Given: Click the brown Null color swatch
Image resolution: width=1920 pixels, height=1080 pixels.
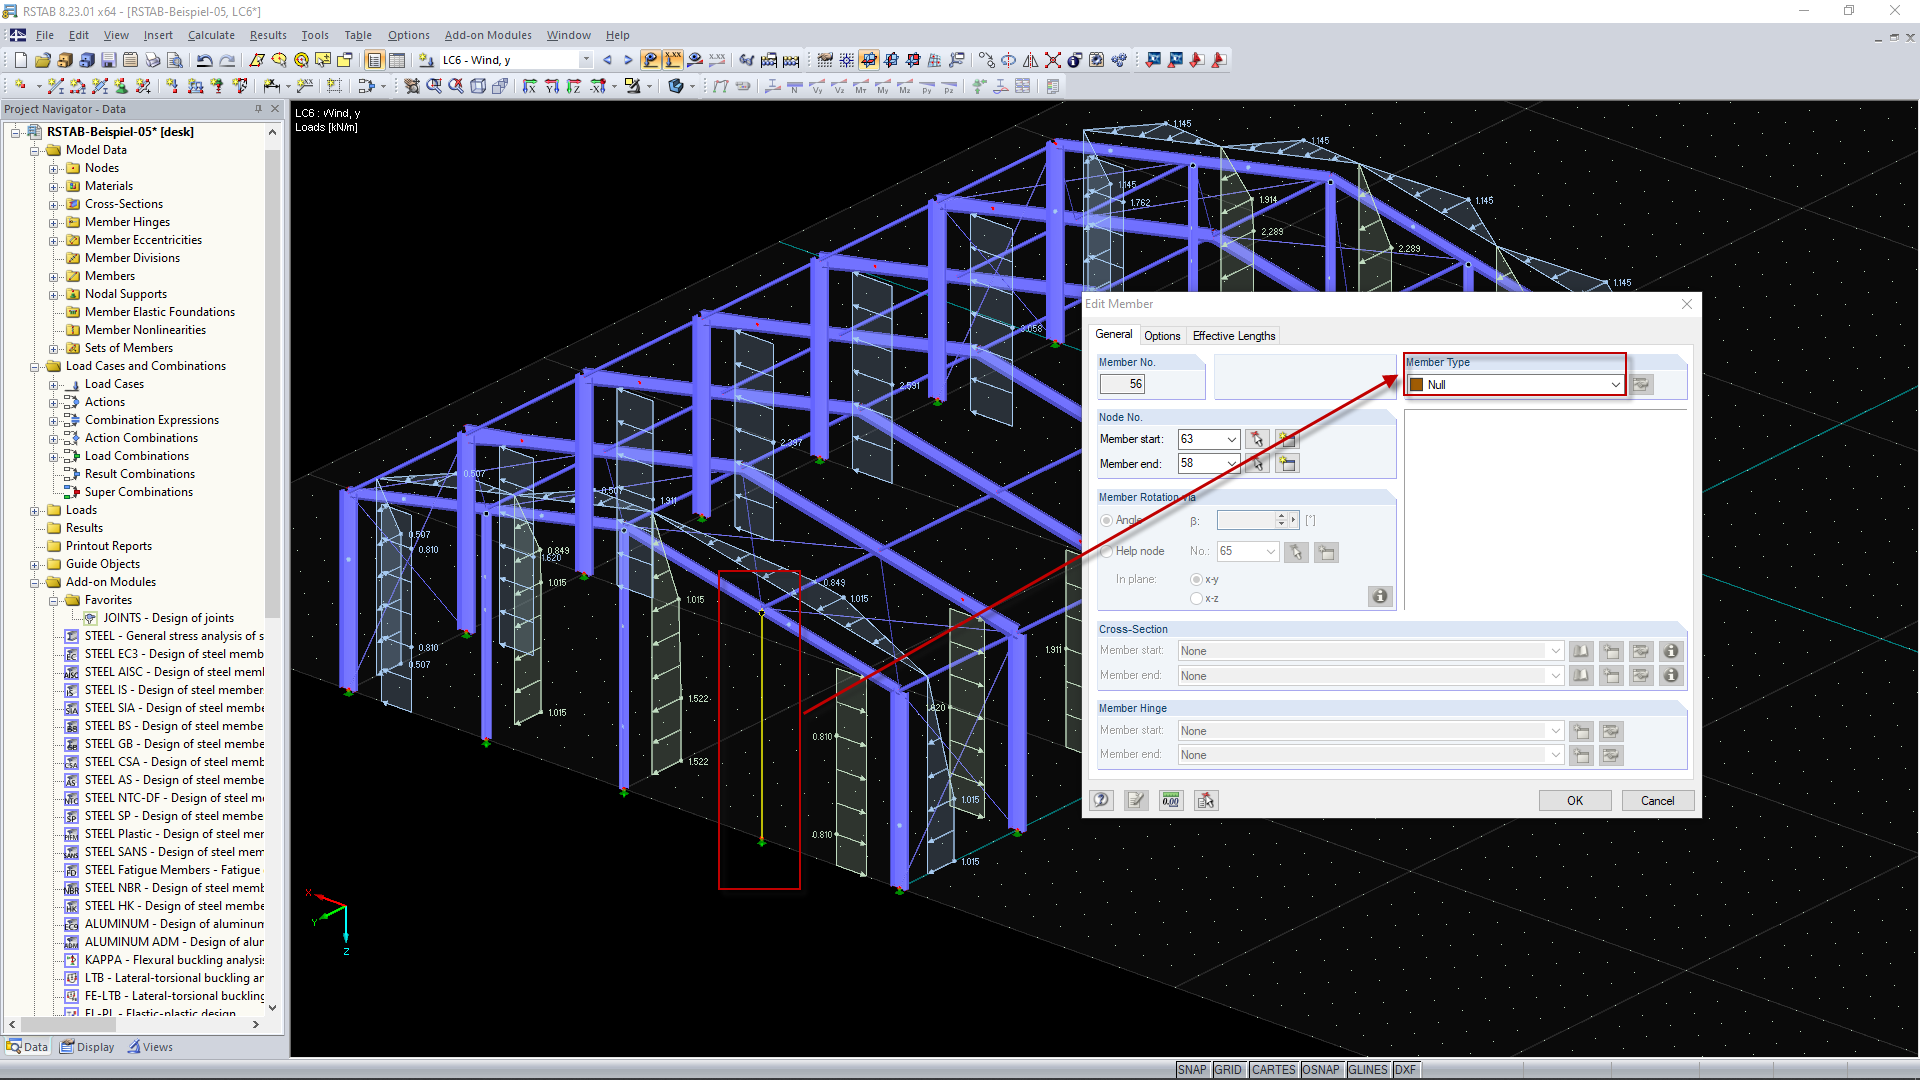Looking at the screenshot, I should pyautogui.click(x=1416, y=385).
